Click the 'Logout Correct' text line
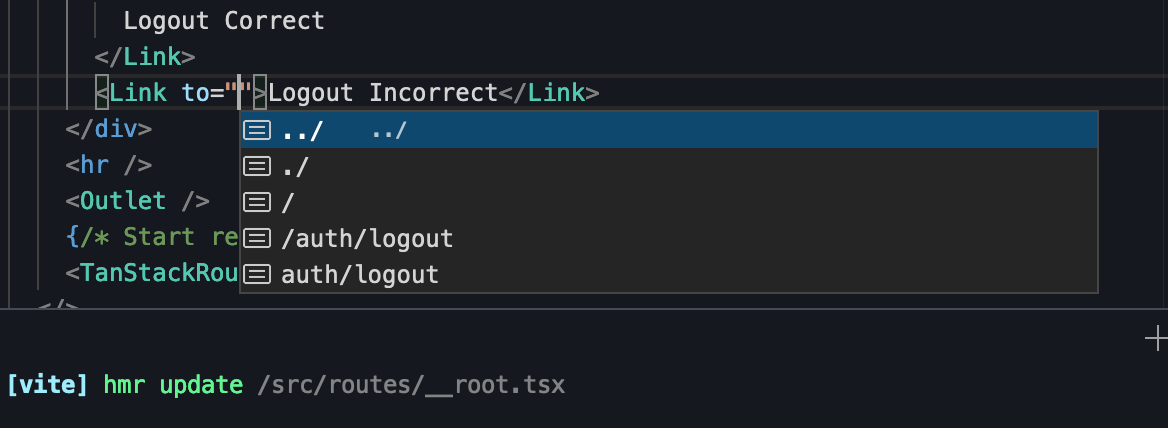The width and height of the screenshot is (1168, 428). pyautogui.click(x=224, y=21)
